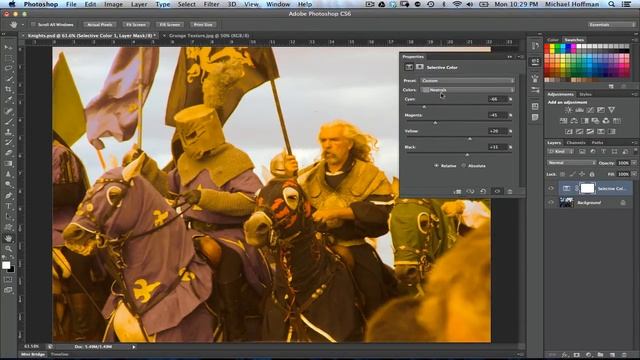Clip adjustment to layer icon in Properties
Viewport: 640px width, 360px height.
458,191
